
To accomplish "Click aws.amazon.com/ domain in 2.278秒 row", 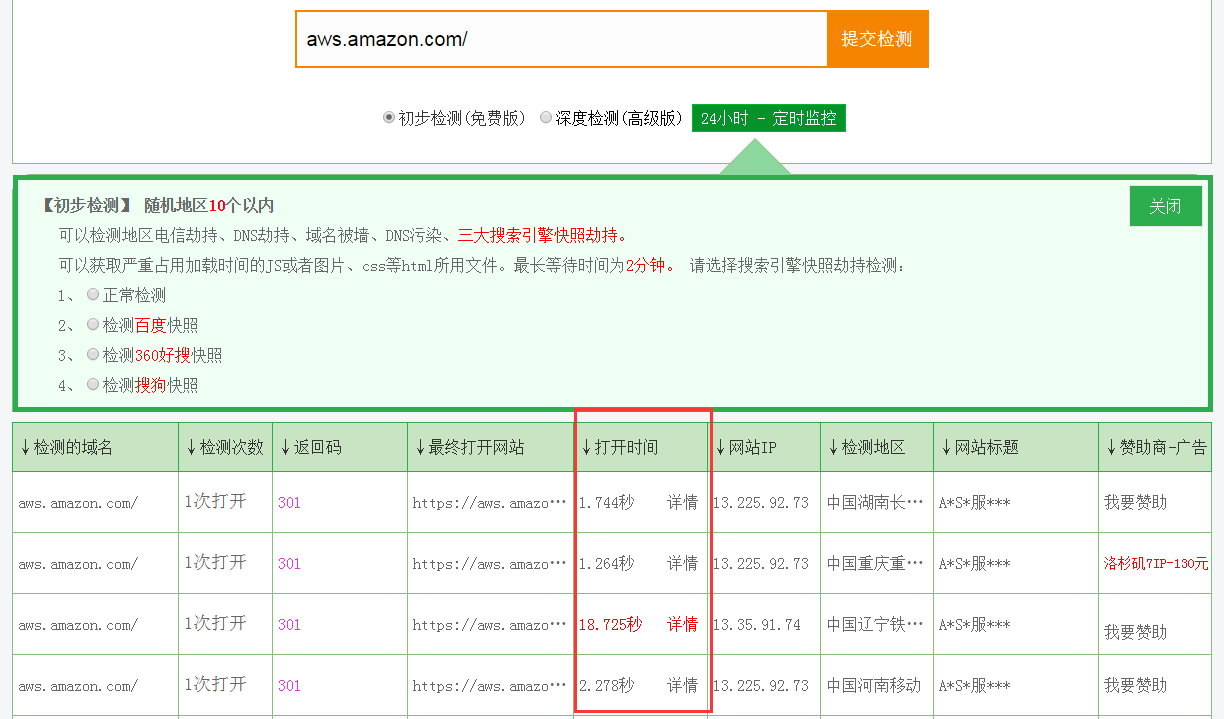I will tap(78, 686).
